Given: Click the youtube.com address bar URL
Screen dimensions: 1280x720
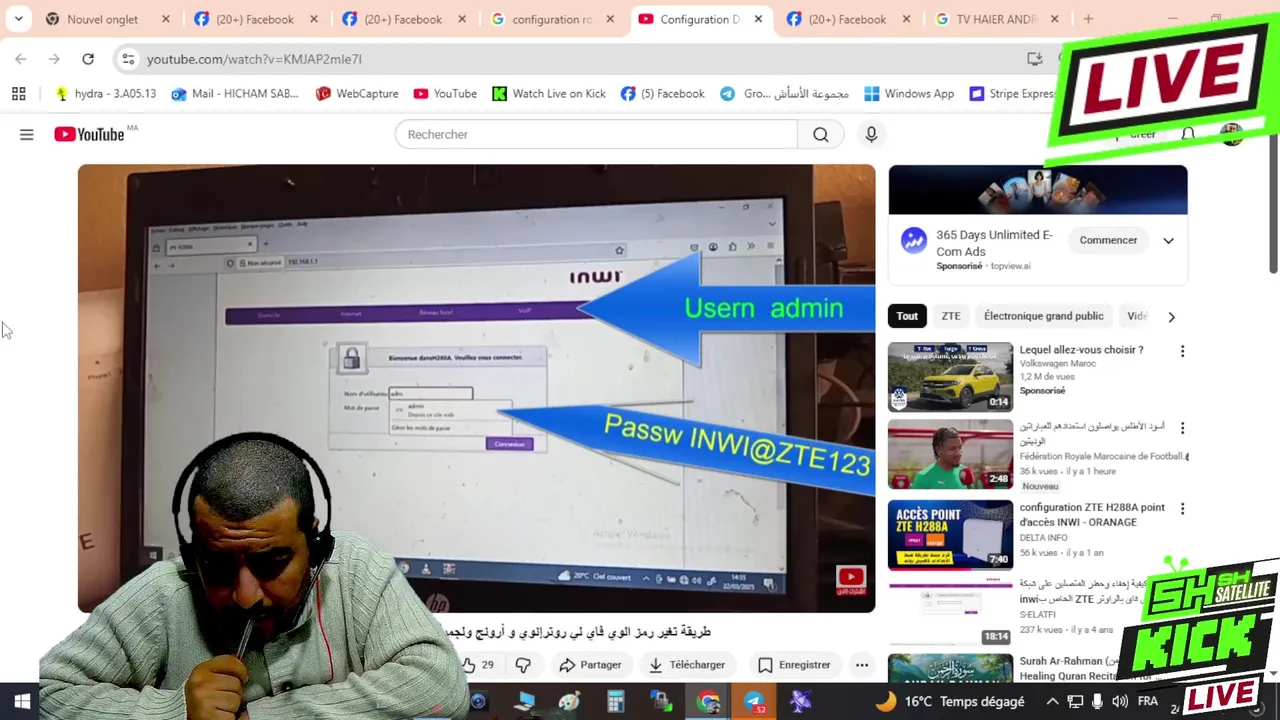Looking at the screenshot, I should 254,59.
